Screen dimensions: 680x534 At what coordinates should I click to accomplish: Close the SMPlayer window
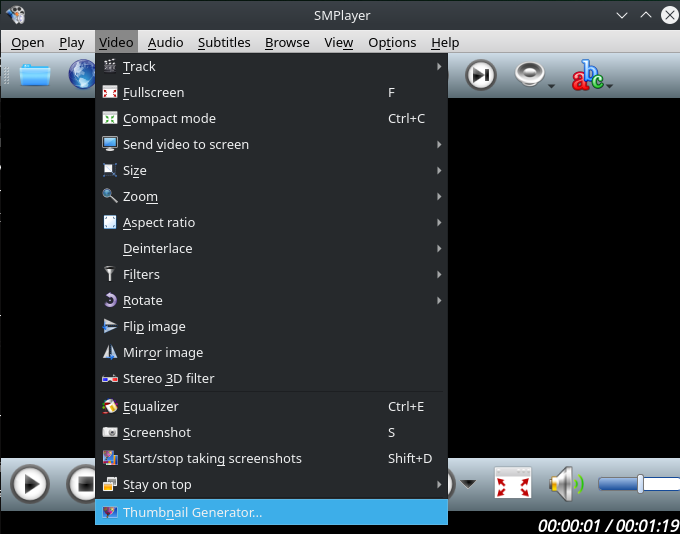(670, 15)
